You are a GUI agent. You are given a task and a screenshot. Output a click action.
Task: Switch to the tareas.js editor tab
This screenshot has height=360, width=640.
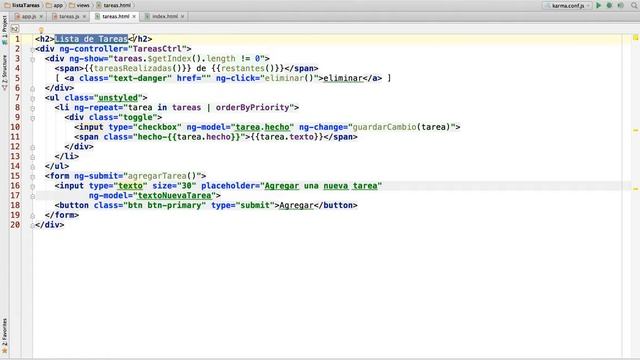click(x=69, y=16)
